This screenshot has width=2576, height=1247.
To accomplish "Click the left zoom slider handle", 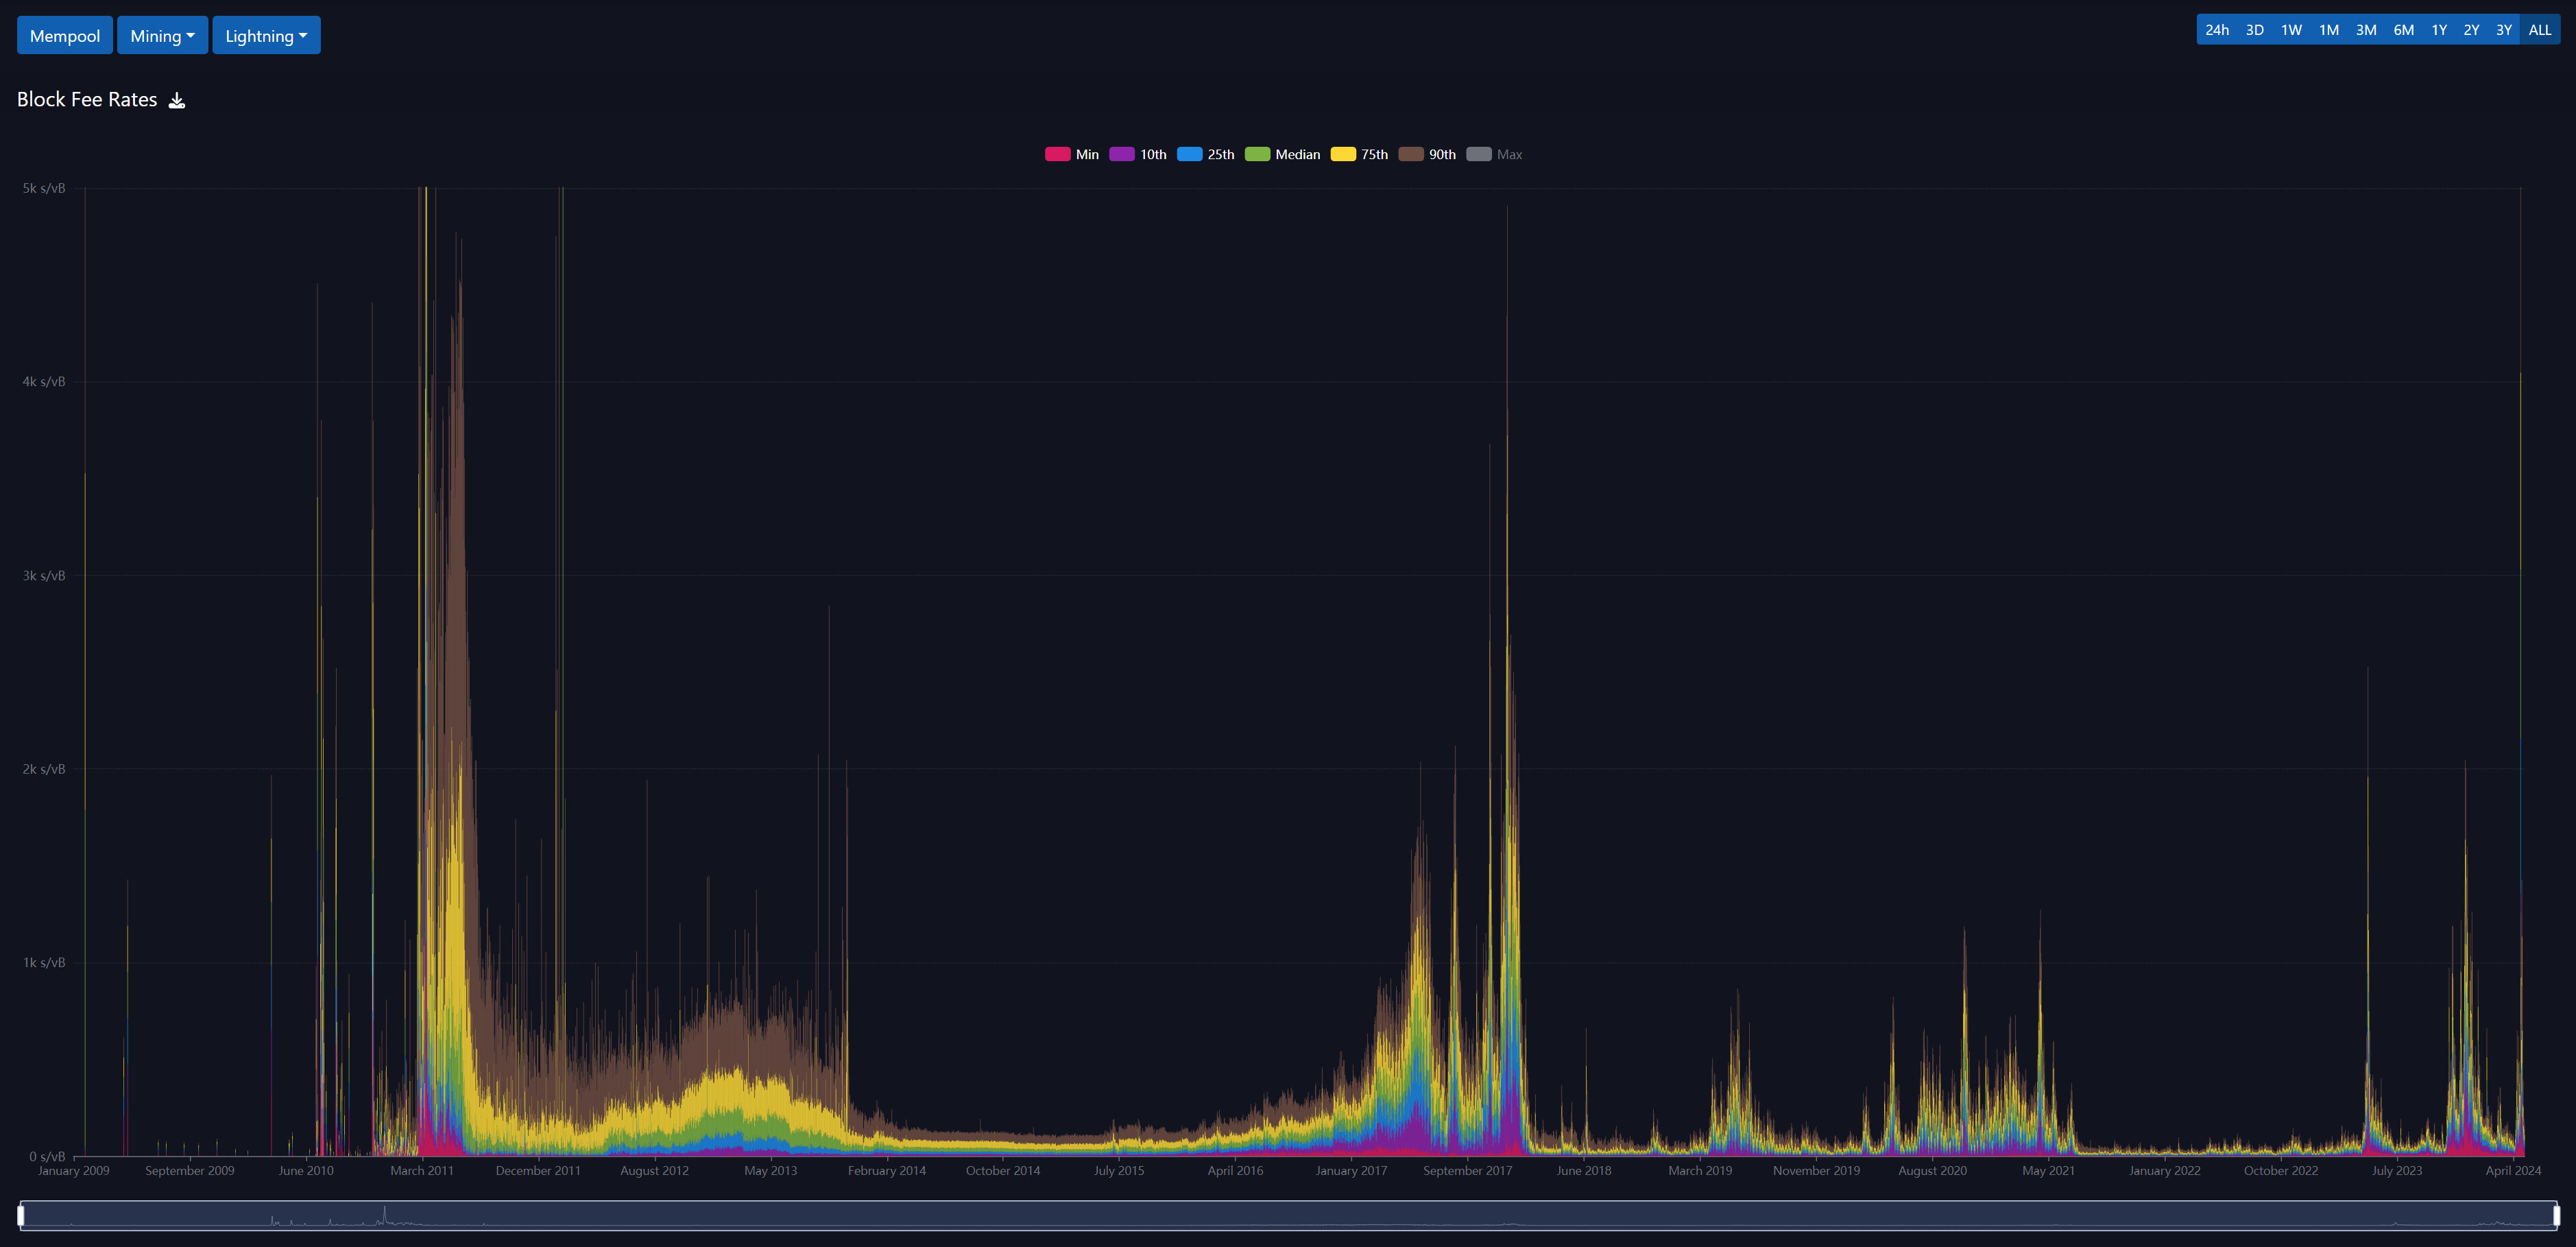I will pyautogui.click(x=21, y=1215).
